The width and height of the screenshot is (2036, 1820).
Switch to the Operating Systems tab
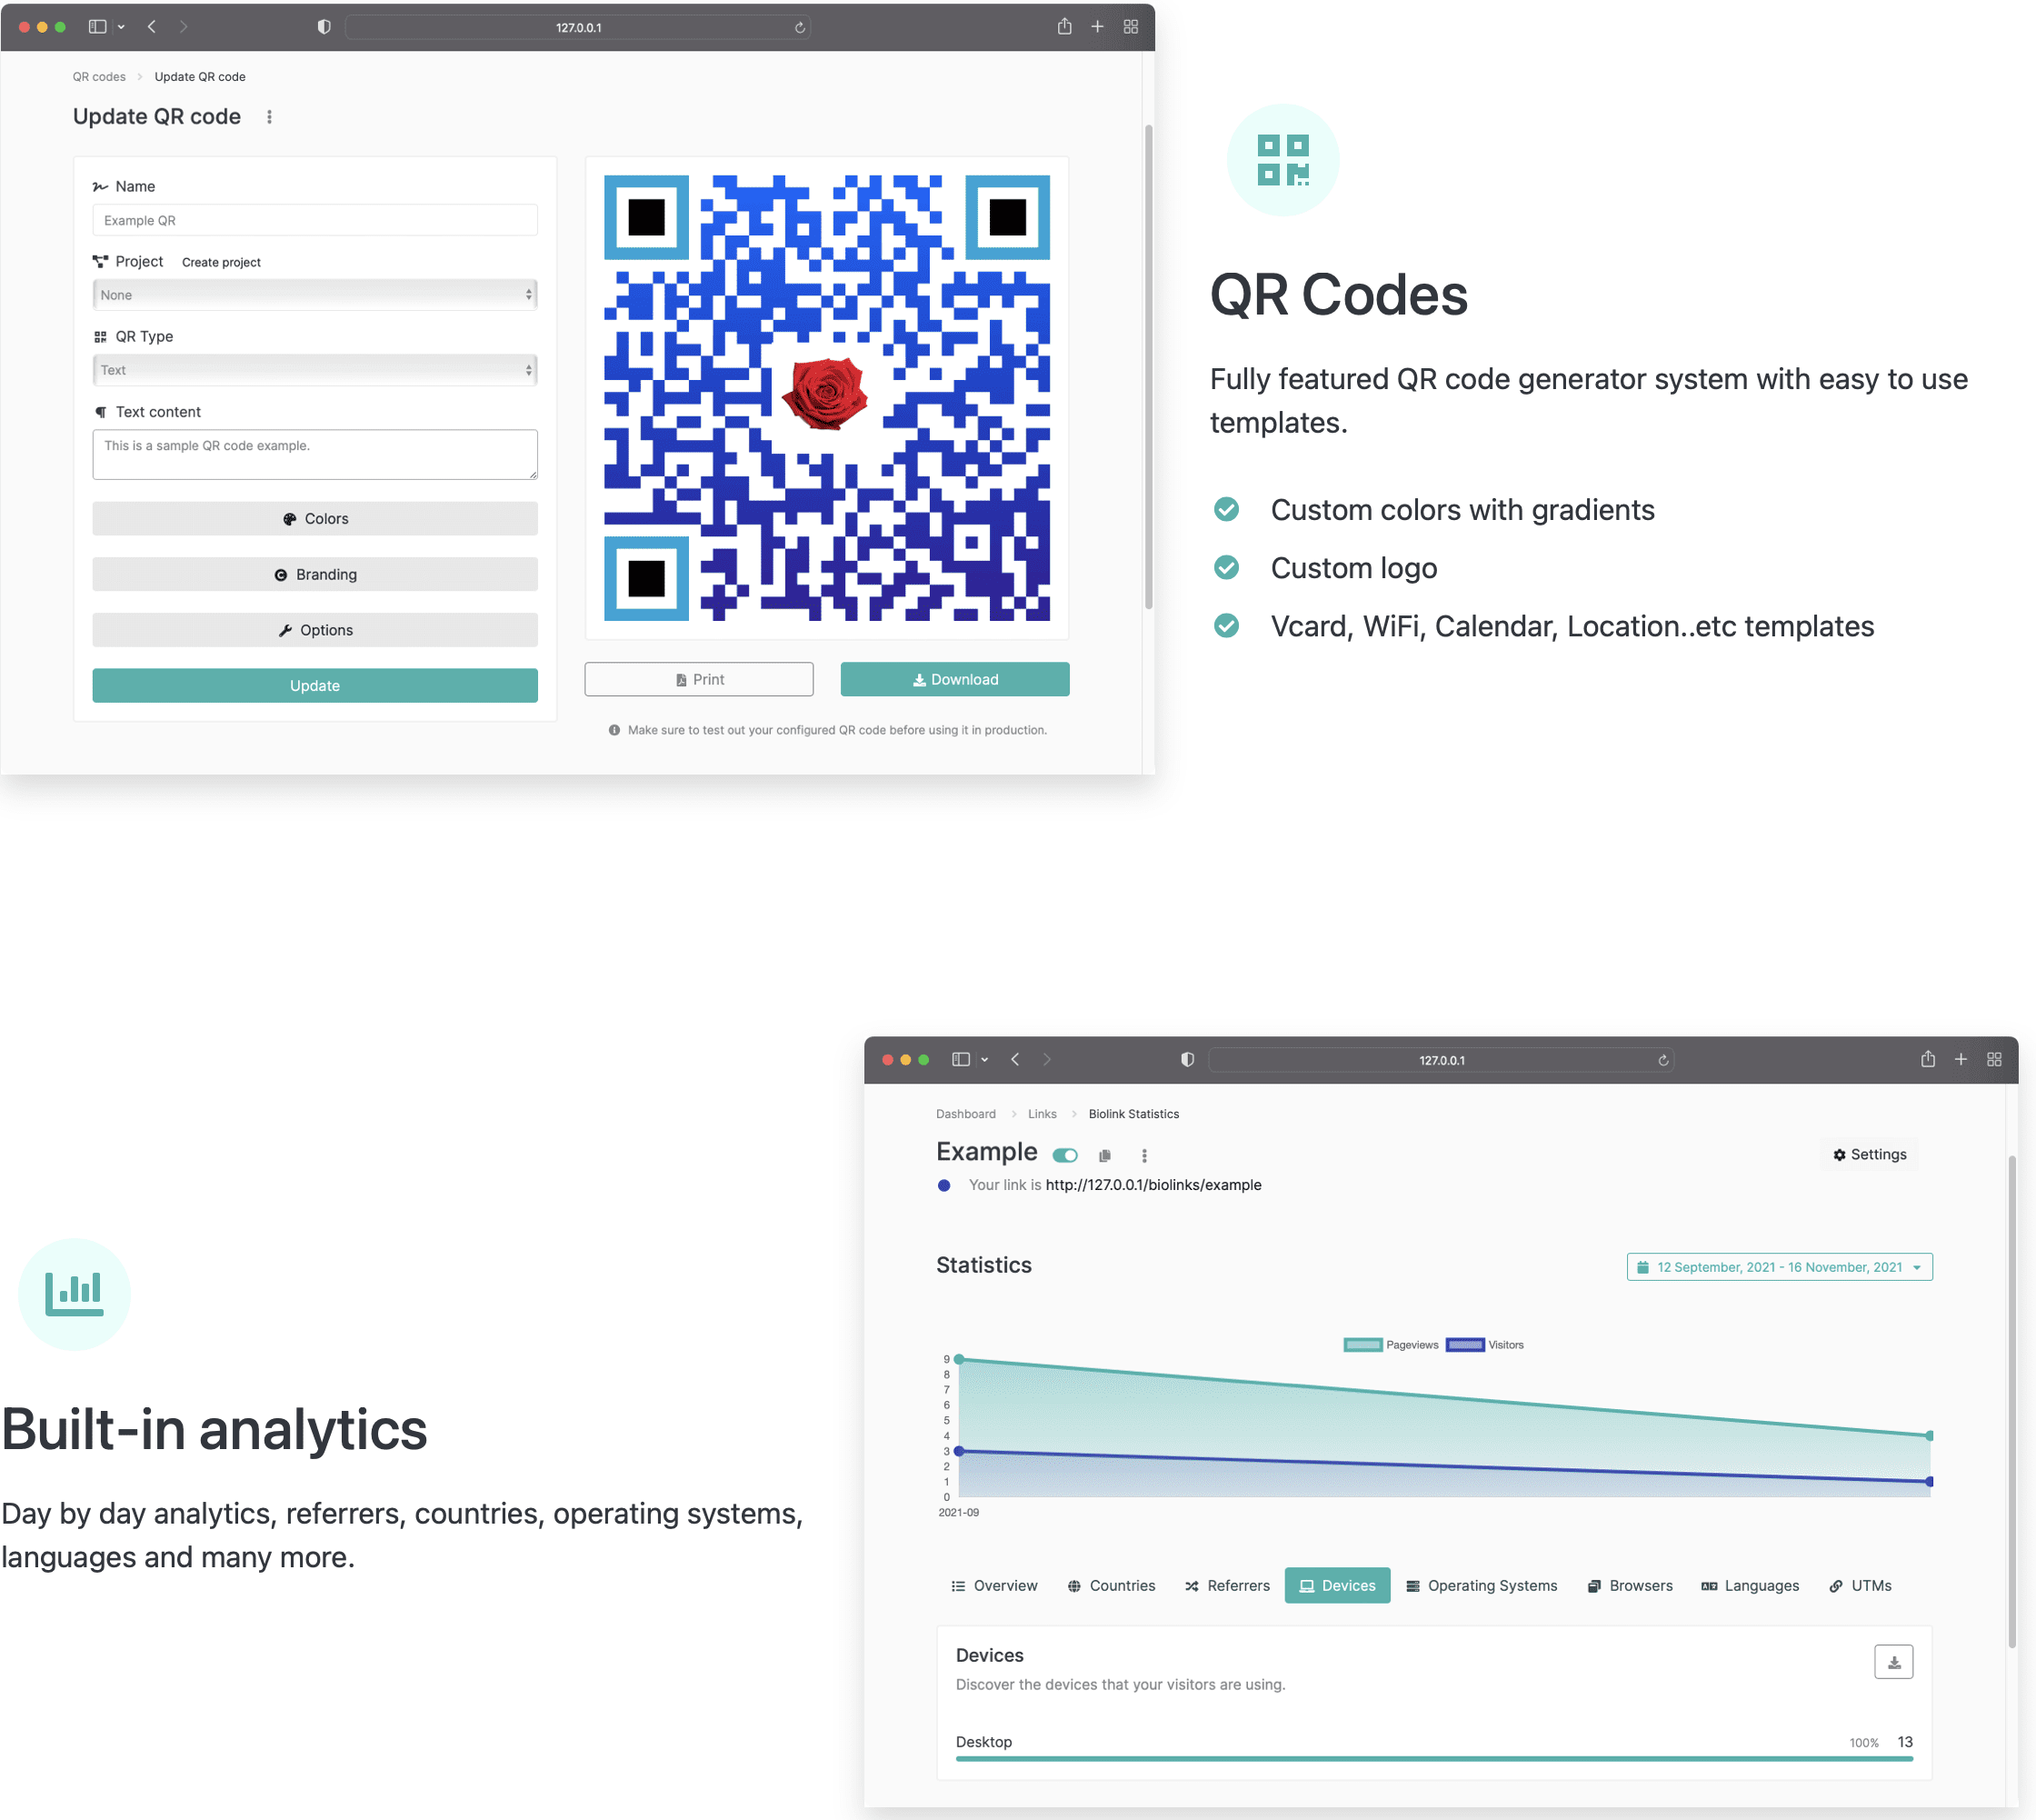[x=1481, y=1586]
